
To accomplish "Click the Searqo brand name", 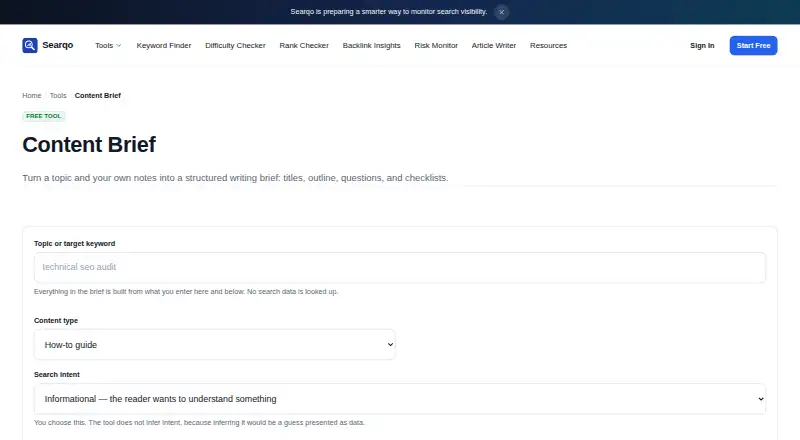I will [58, 45].
